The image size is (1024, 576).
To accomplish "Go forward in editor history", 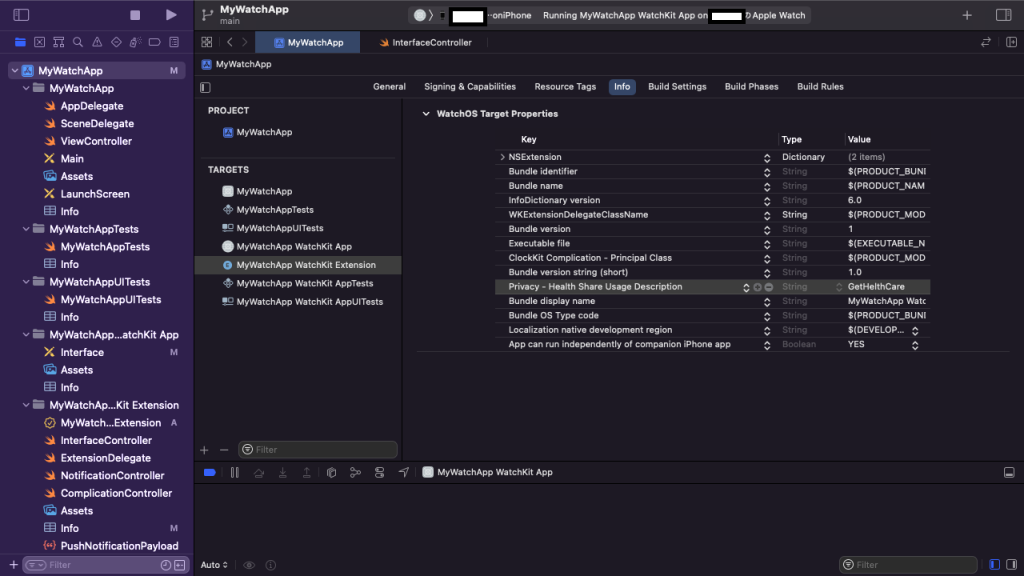I will (x=245, y=42).
